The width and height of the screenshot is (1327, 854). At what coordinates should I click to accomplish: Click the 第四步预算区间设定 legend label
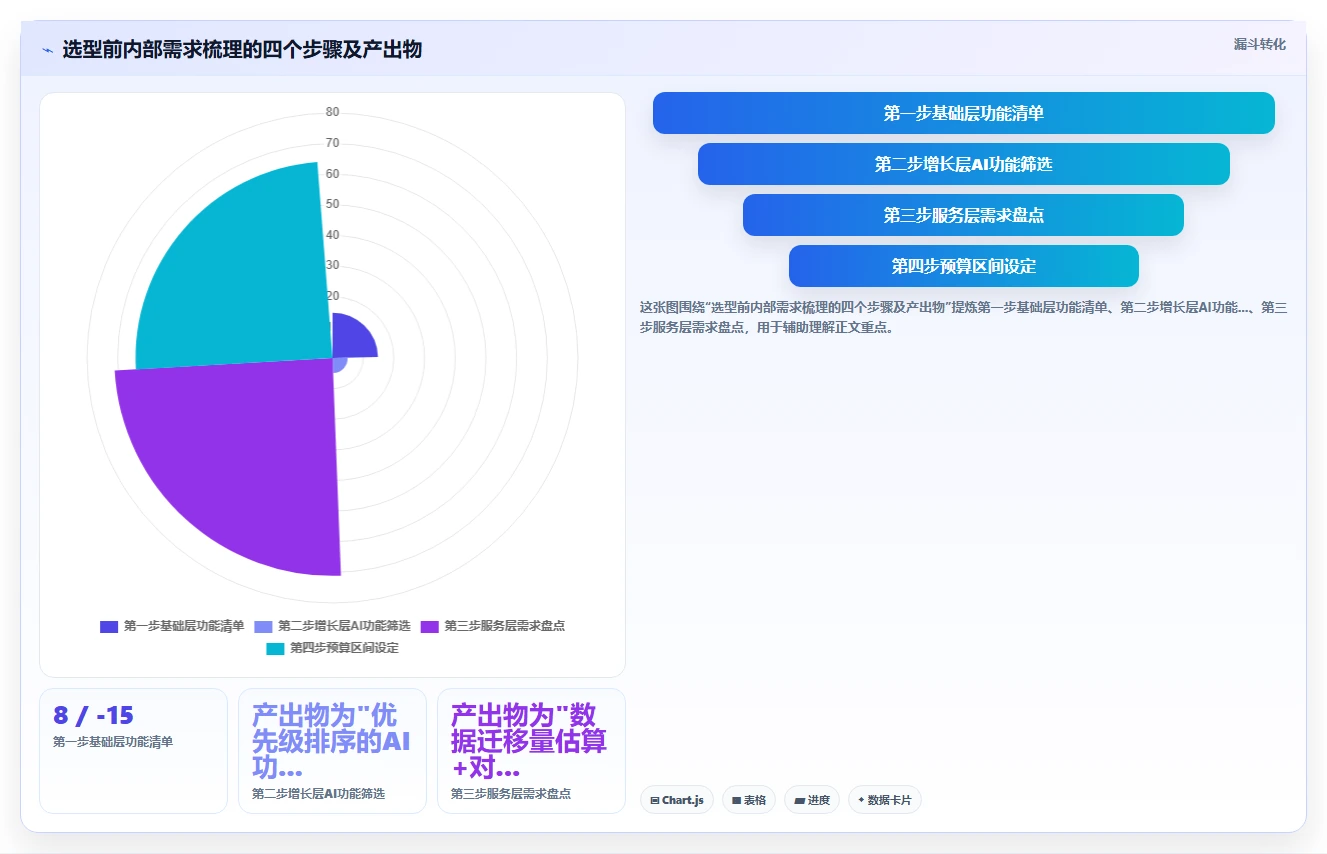pyautogui.click(x=344, y=648)
